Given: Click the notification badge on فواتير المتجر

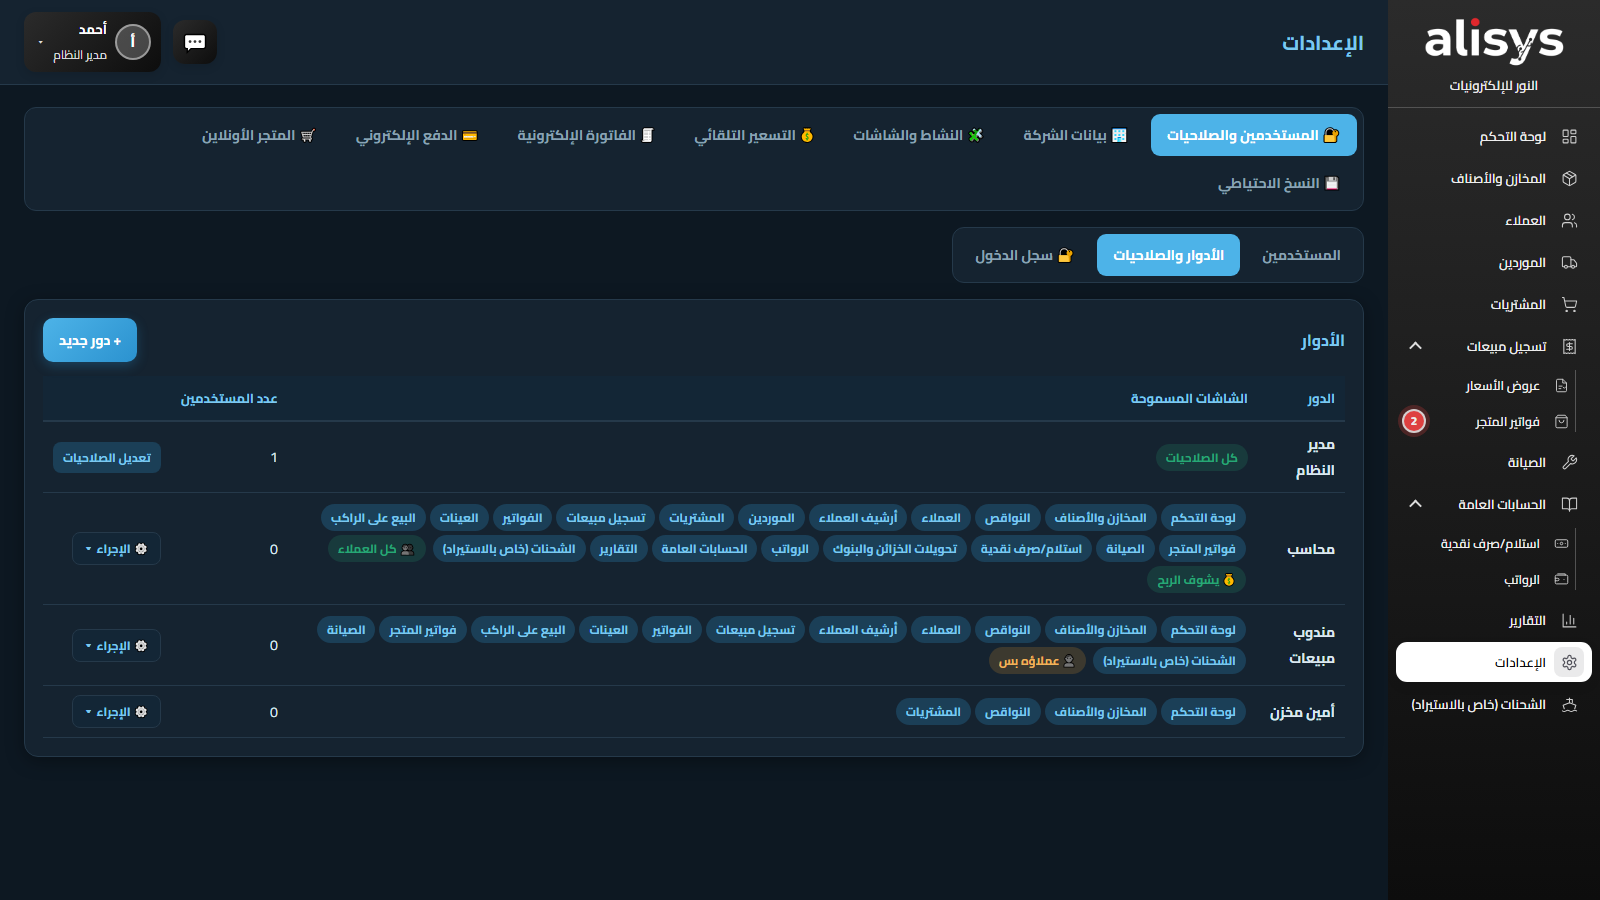Looking at the screenshot, I should (x=1414, y=421).
